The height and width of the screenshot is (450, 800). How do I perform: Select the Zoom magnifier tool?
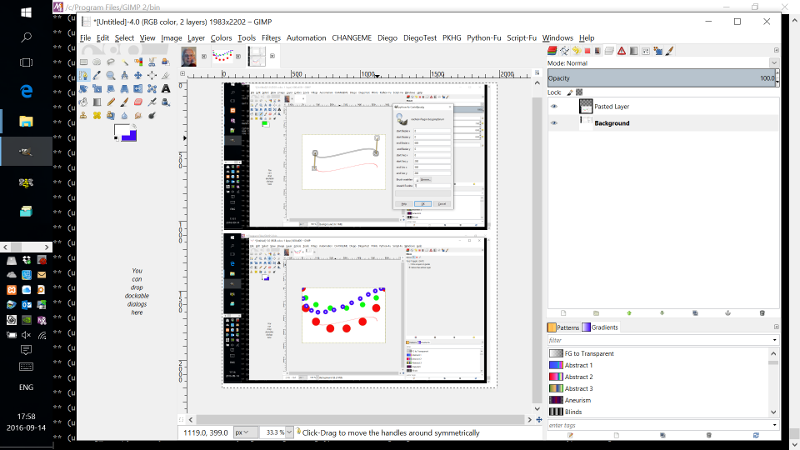tap(111, 76)
